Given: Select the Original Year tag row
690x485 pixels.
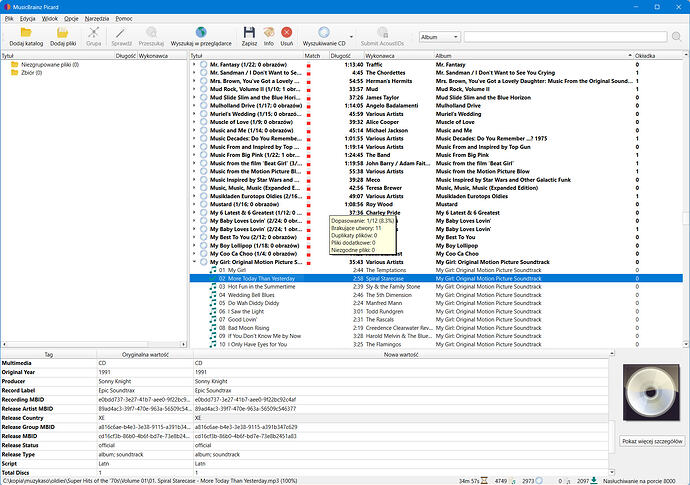Looking at the screenshot, I should [305, 372].
